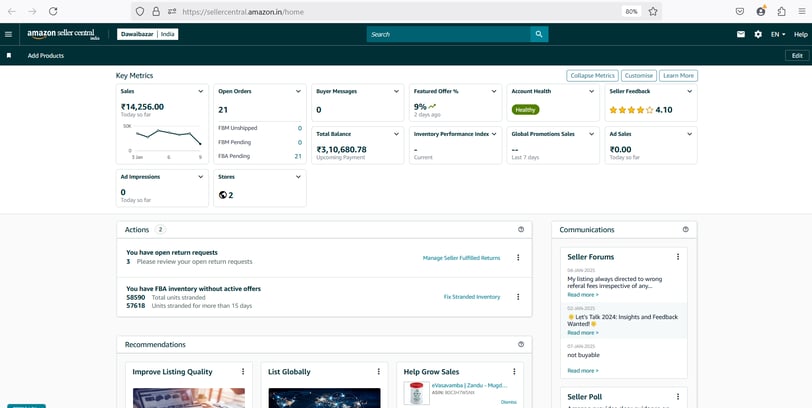The image size is (812, 408).
Task: Expand the Buyer Messages metric chevron
Action: pyautogui.click(x=396, y=91)
